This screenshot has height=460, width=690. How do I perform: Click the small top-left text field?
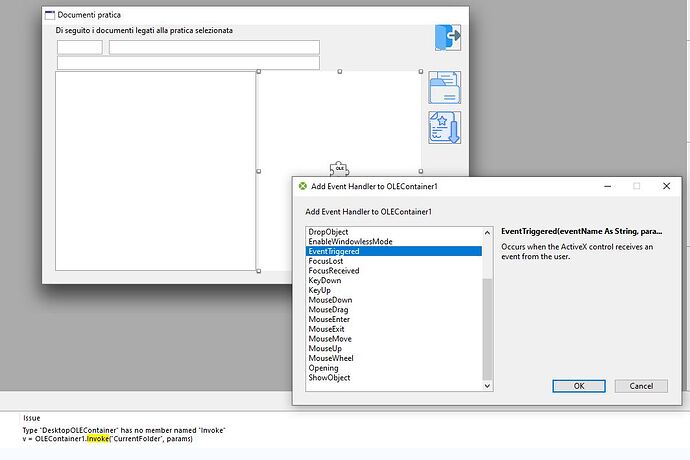(x=79, y=47)
